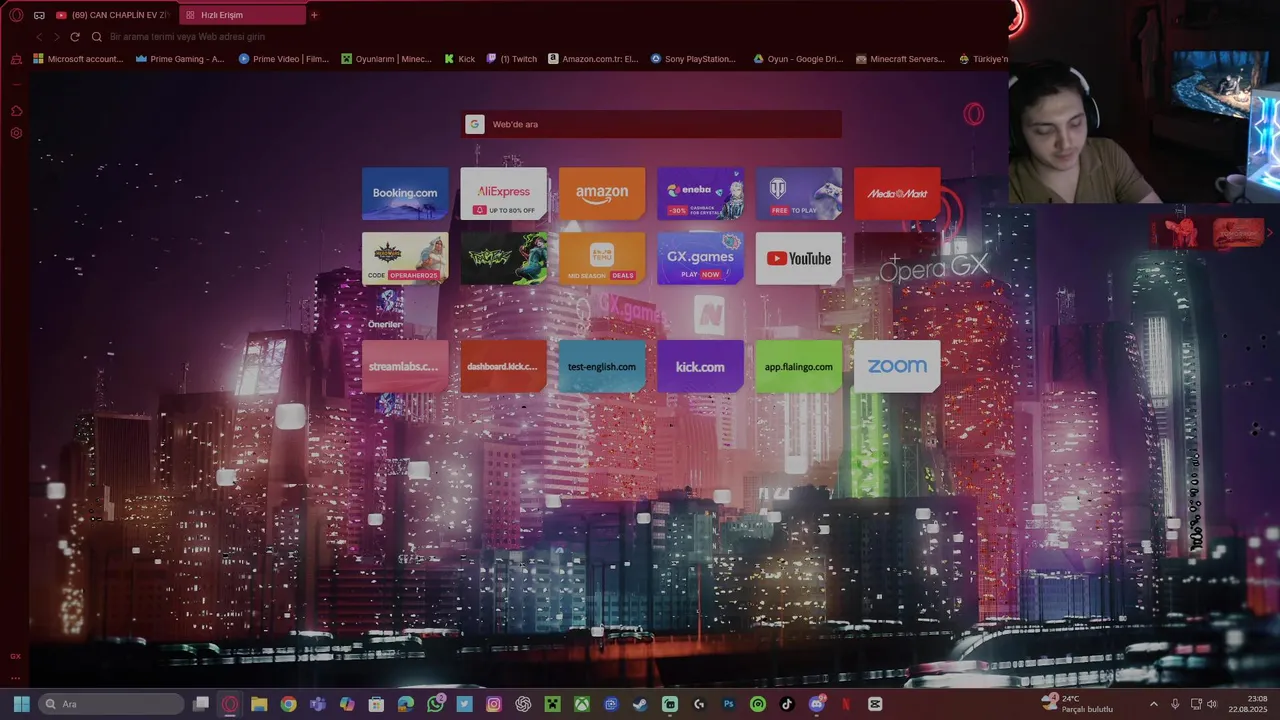Open the Windows Start menu
This screenshot has height=720, width=1280.
pyautogui.click(x=21, y=704)
